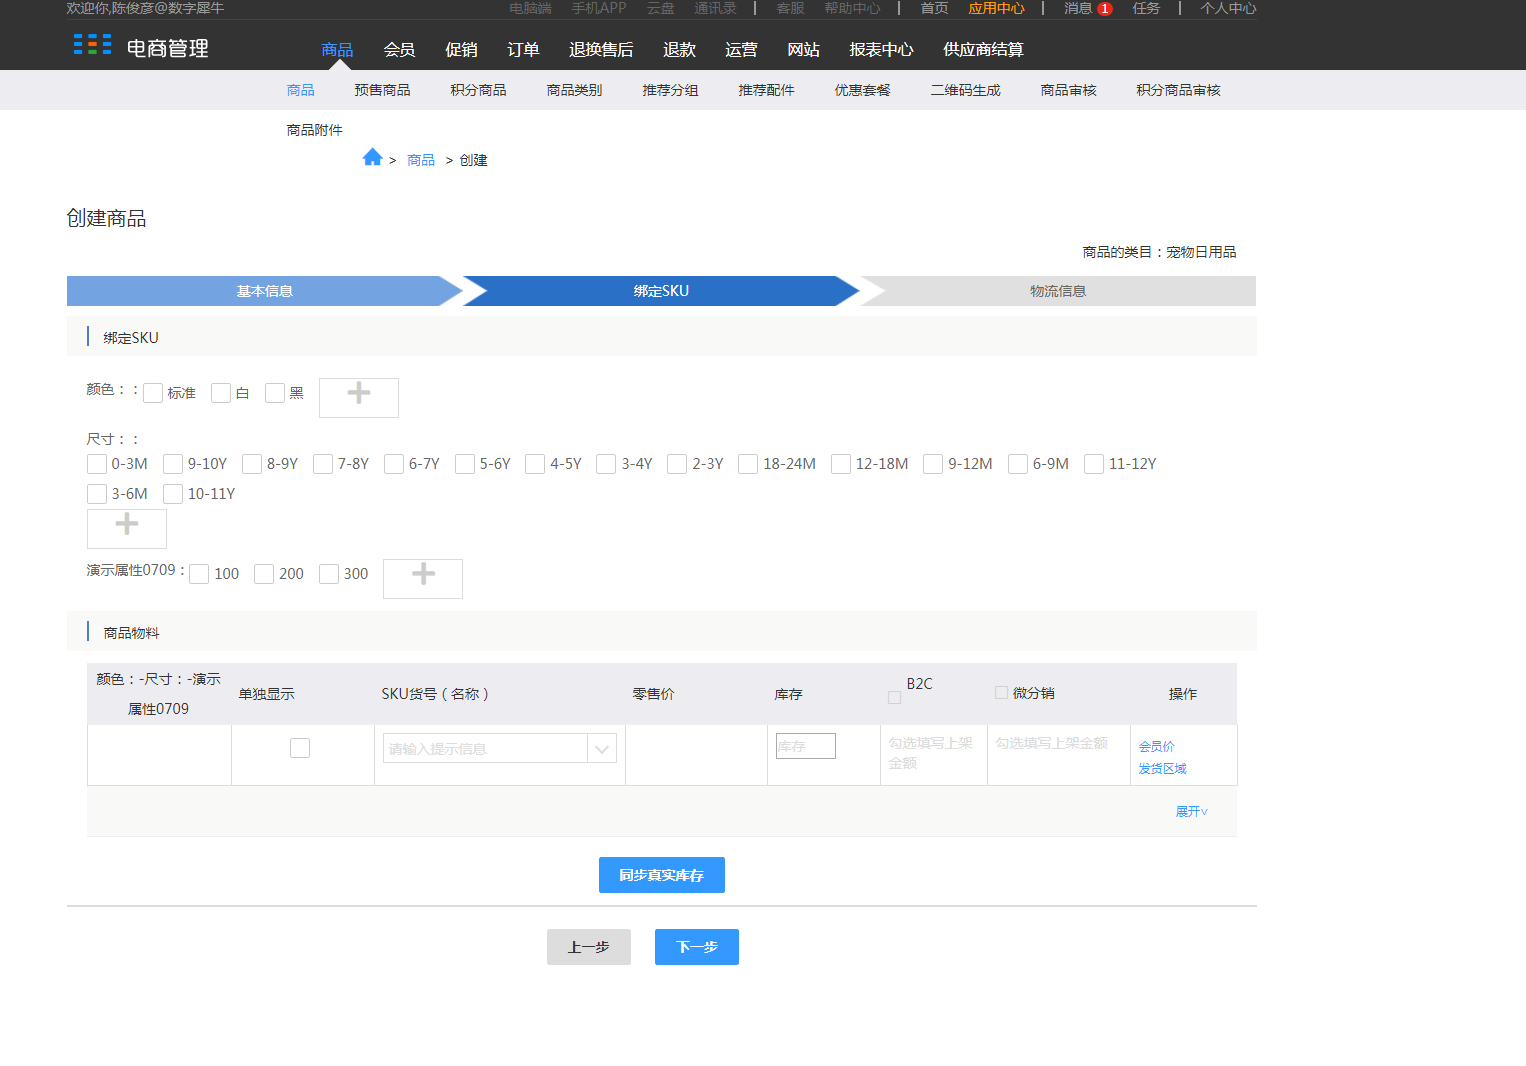Viewport: 1526px width, 1066px height.
Task: Expand the table with 展开
Action: (x=1191, y=812)
